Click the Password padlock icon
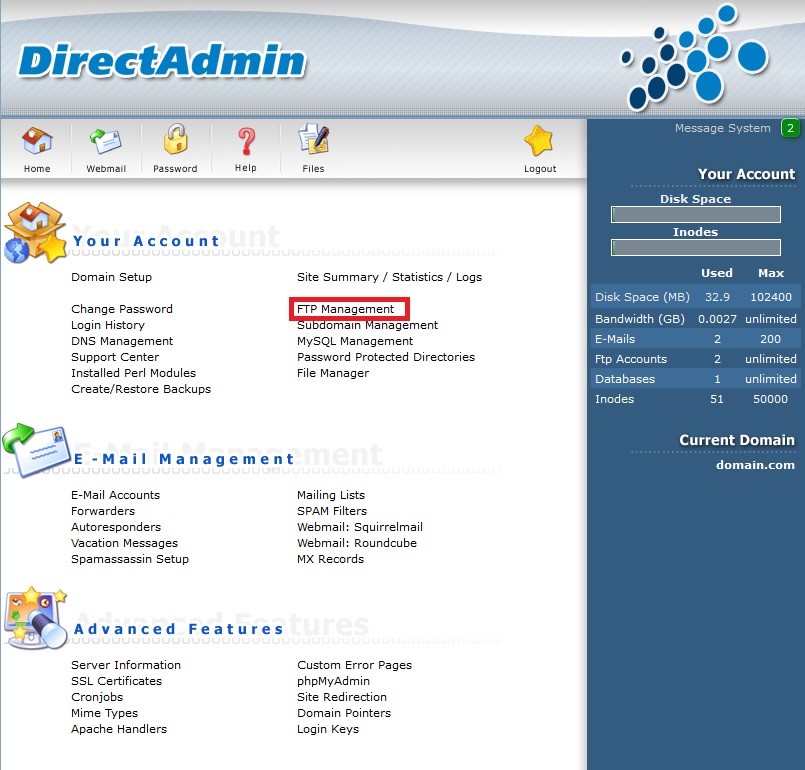 tap(176, 139)
